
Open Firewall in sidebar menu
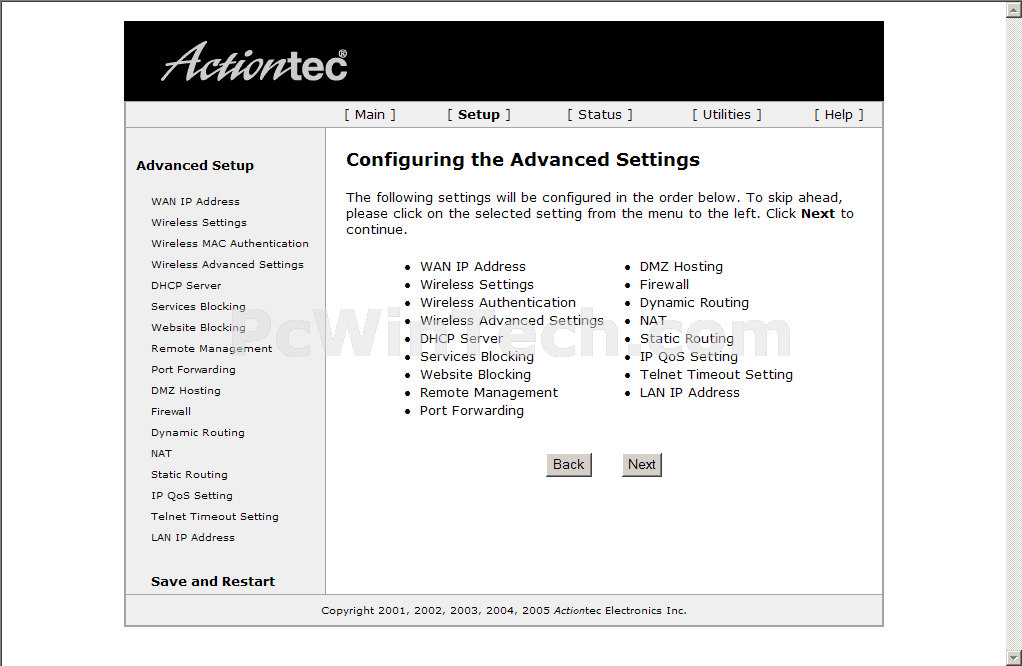pos(171,411)
